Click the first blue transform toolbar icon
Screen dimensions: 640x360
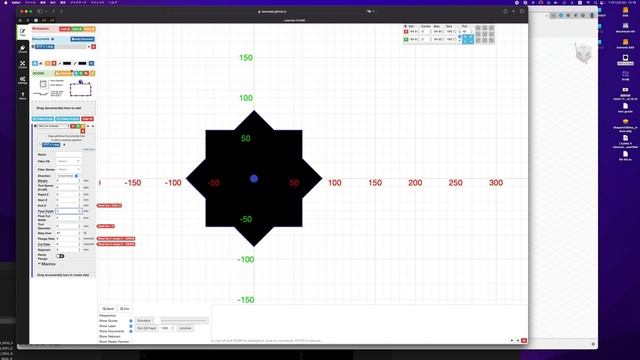click(35, 63)
